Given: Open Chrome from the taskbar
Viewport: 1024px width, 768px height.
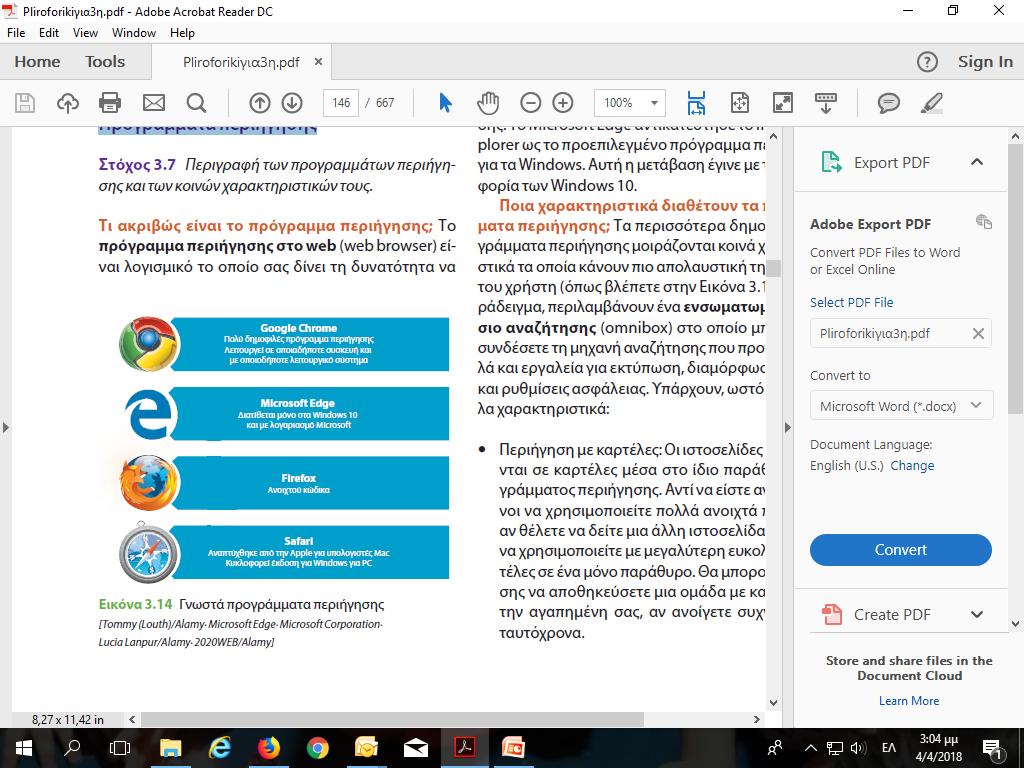Looking at the screenshot, I should [x=317, y=748].
